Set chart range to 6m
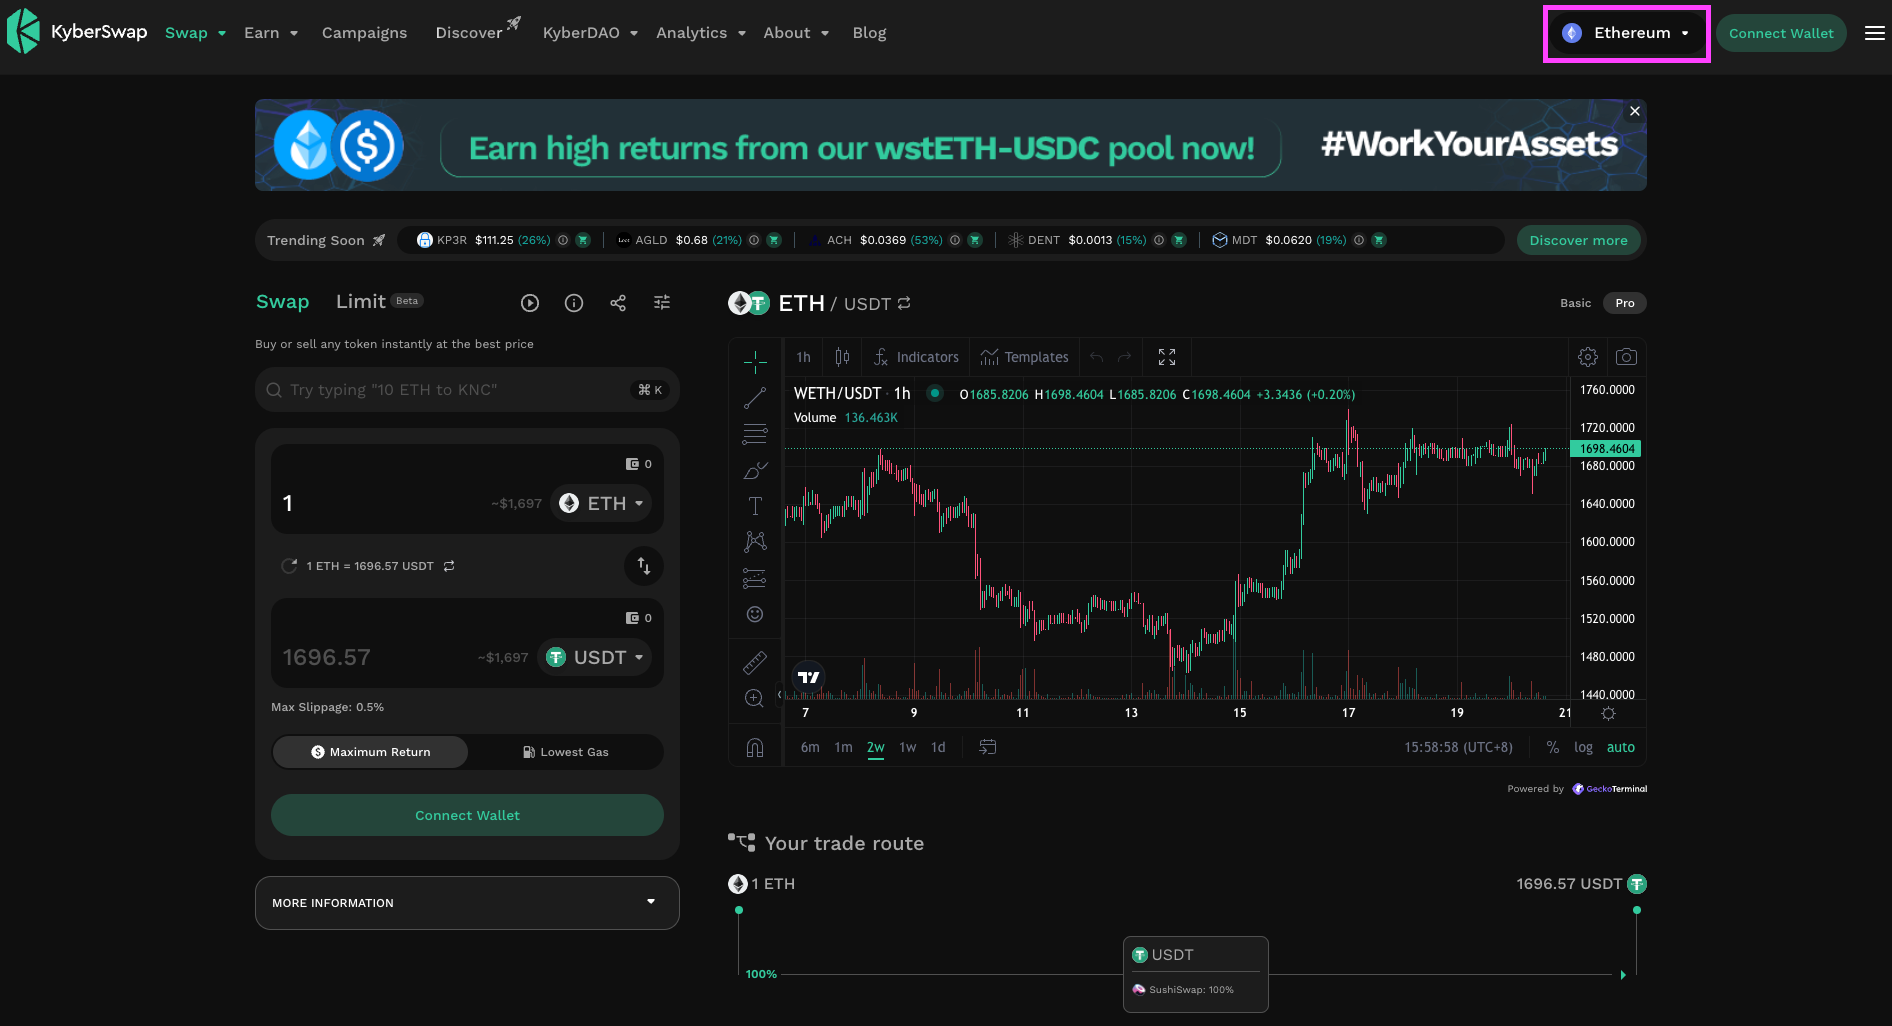The height and width of the screenshot is (1026, 1892). [x=810, y=747]
